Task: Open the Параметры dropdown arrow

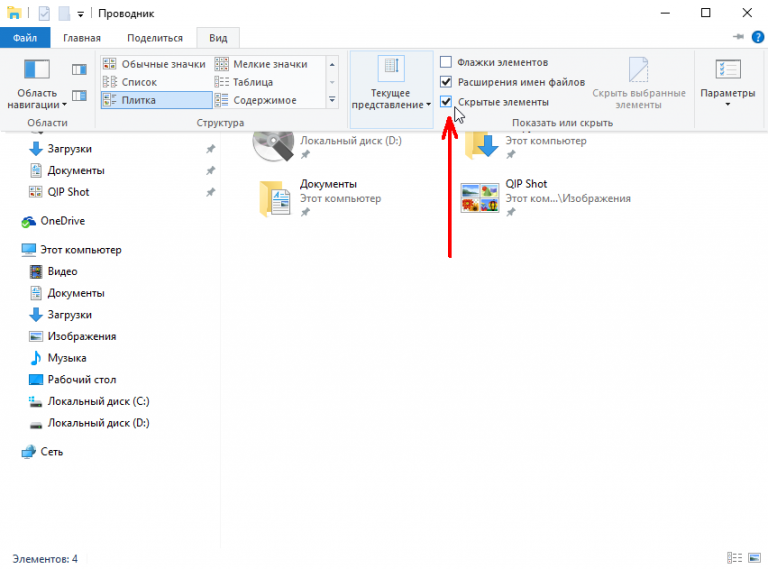Action: coord(728,104)
